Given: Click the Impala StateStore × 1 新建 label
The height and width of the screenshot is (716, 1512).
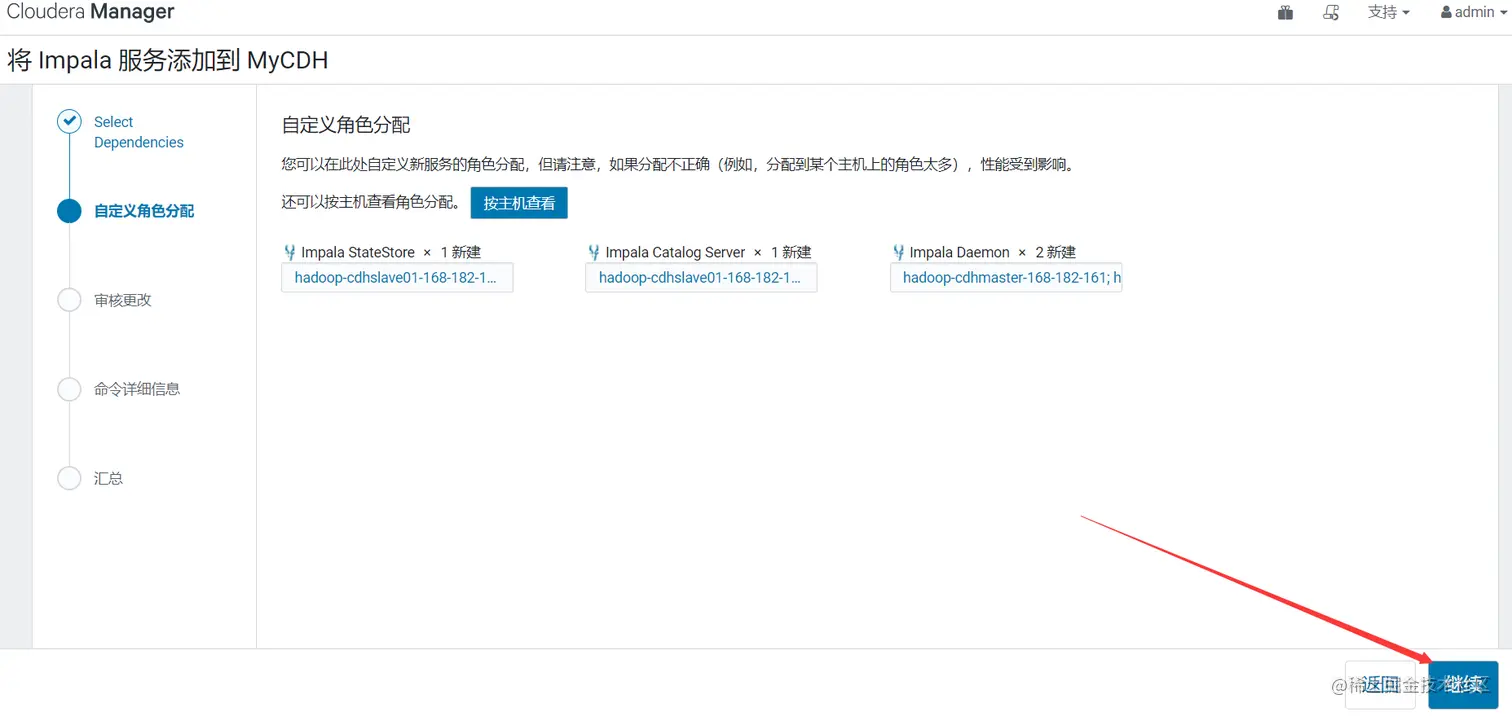Looking at the screenshot, I should [391, 253].
